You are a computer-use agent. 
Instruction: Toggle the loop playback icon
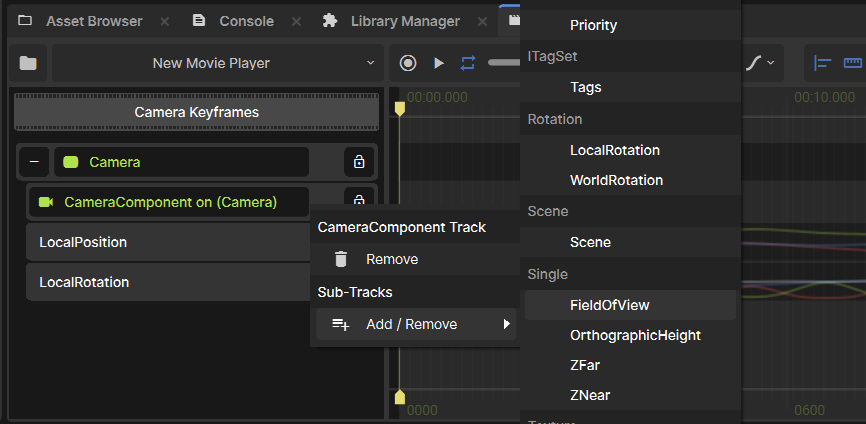[468, 63]
